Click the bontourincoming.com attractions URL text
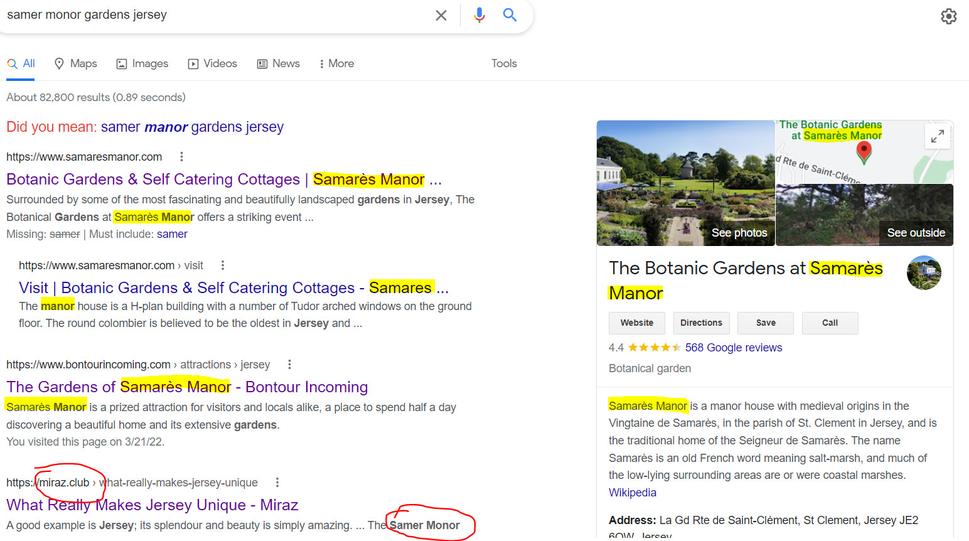The image size is (969, 541). [138, 365]
